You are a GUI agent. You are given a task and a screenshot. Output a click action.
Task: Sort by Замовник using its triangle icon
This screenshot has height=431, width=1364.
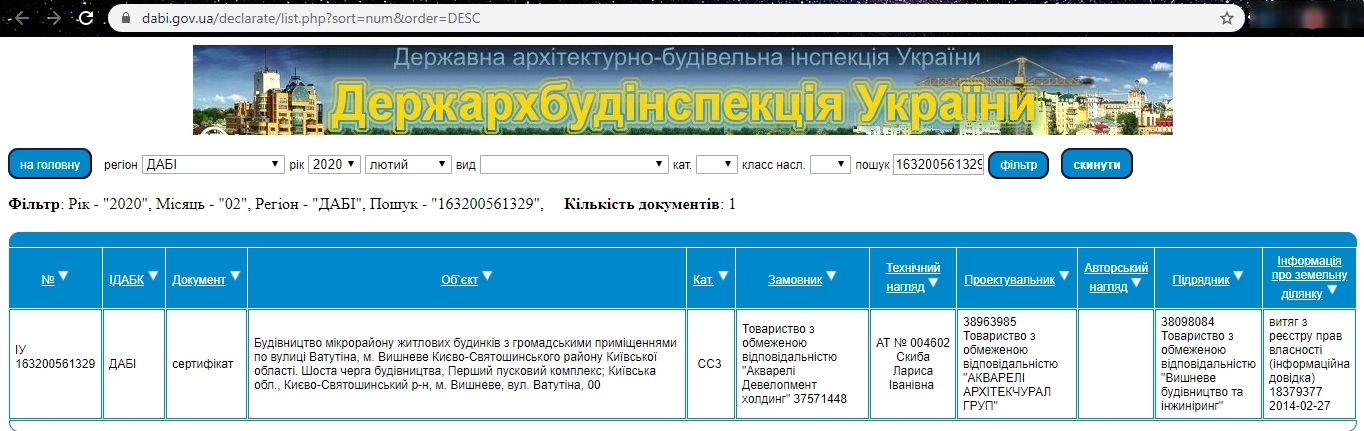pos(831,277)
